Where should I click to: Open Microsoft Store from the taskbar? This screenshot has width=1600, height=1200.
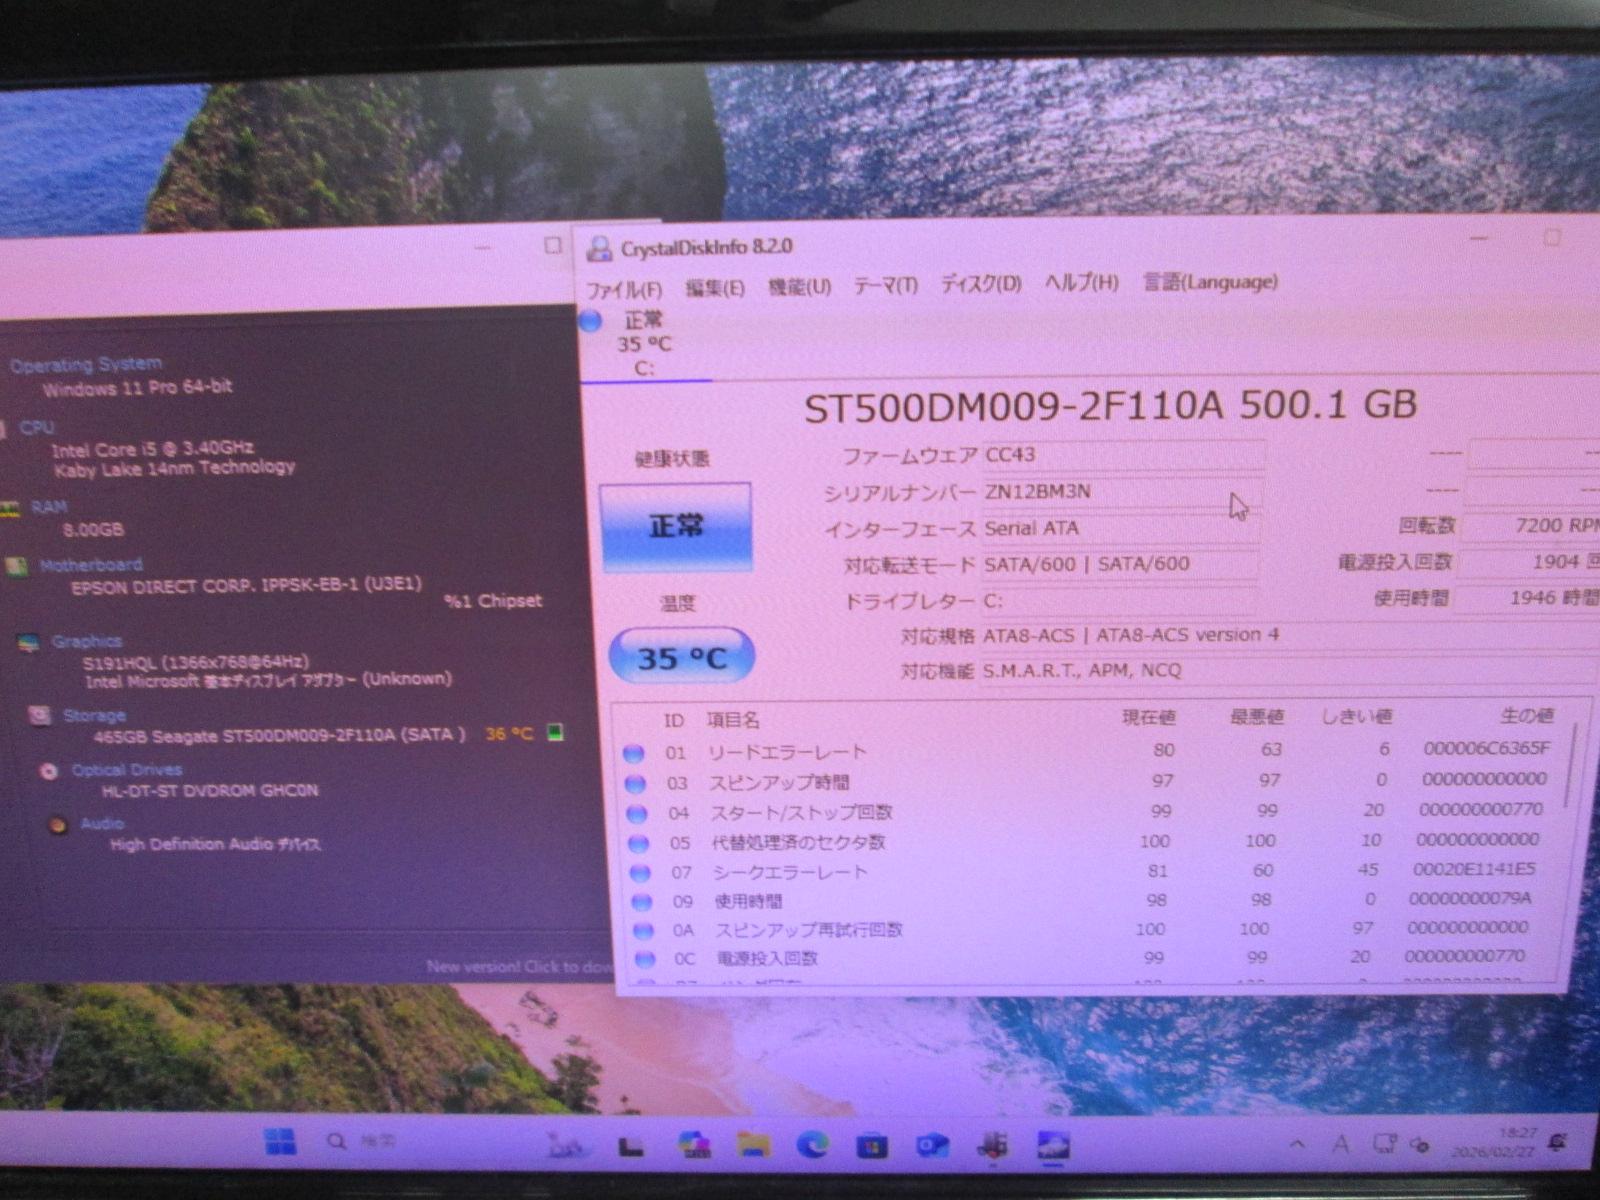[872, 1145]
